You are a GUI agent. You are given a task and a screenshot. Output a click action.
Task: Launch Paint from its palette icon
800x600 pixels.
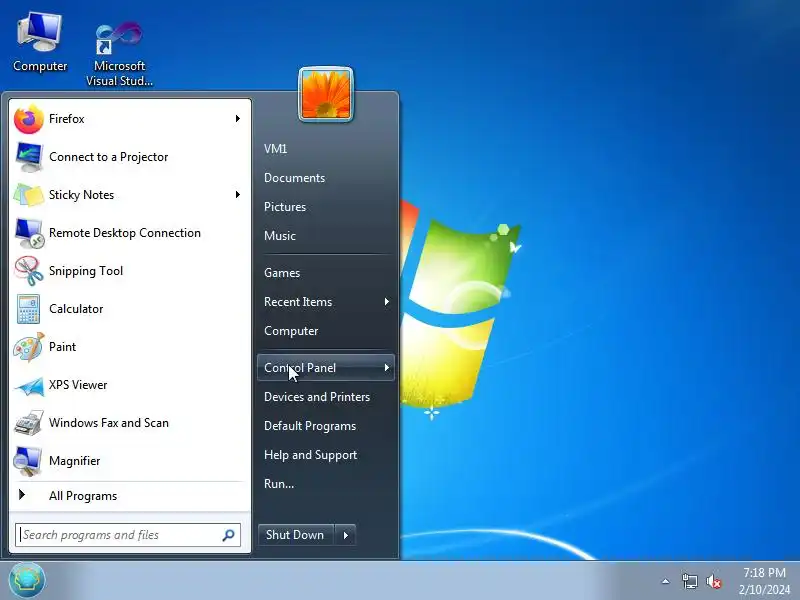(x=29, y=347)
